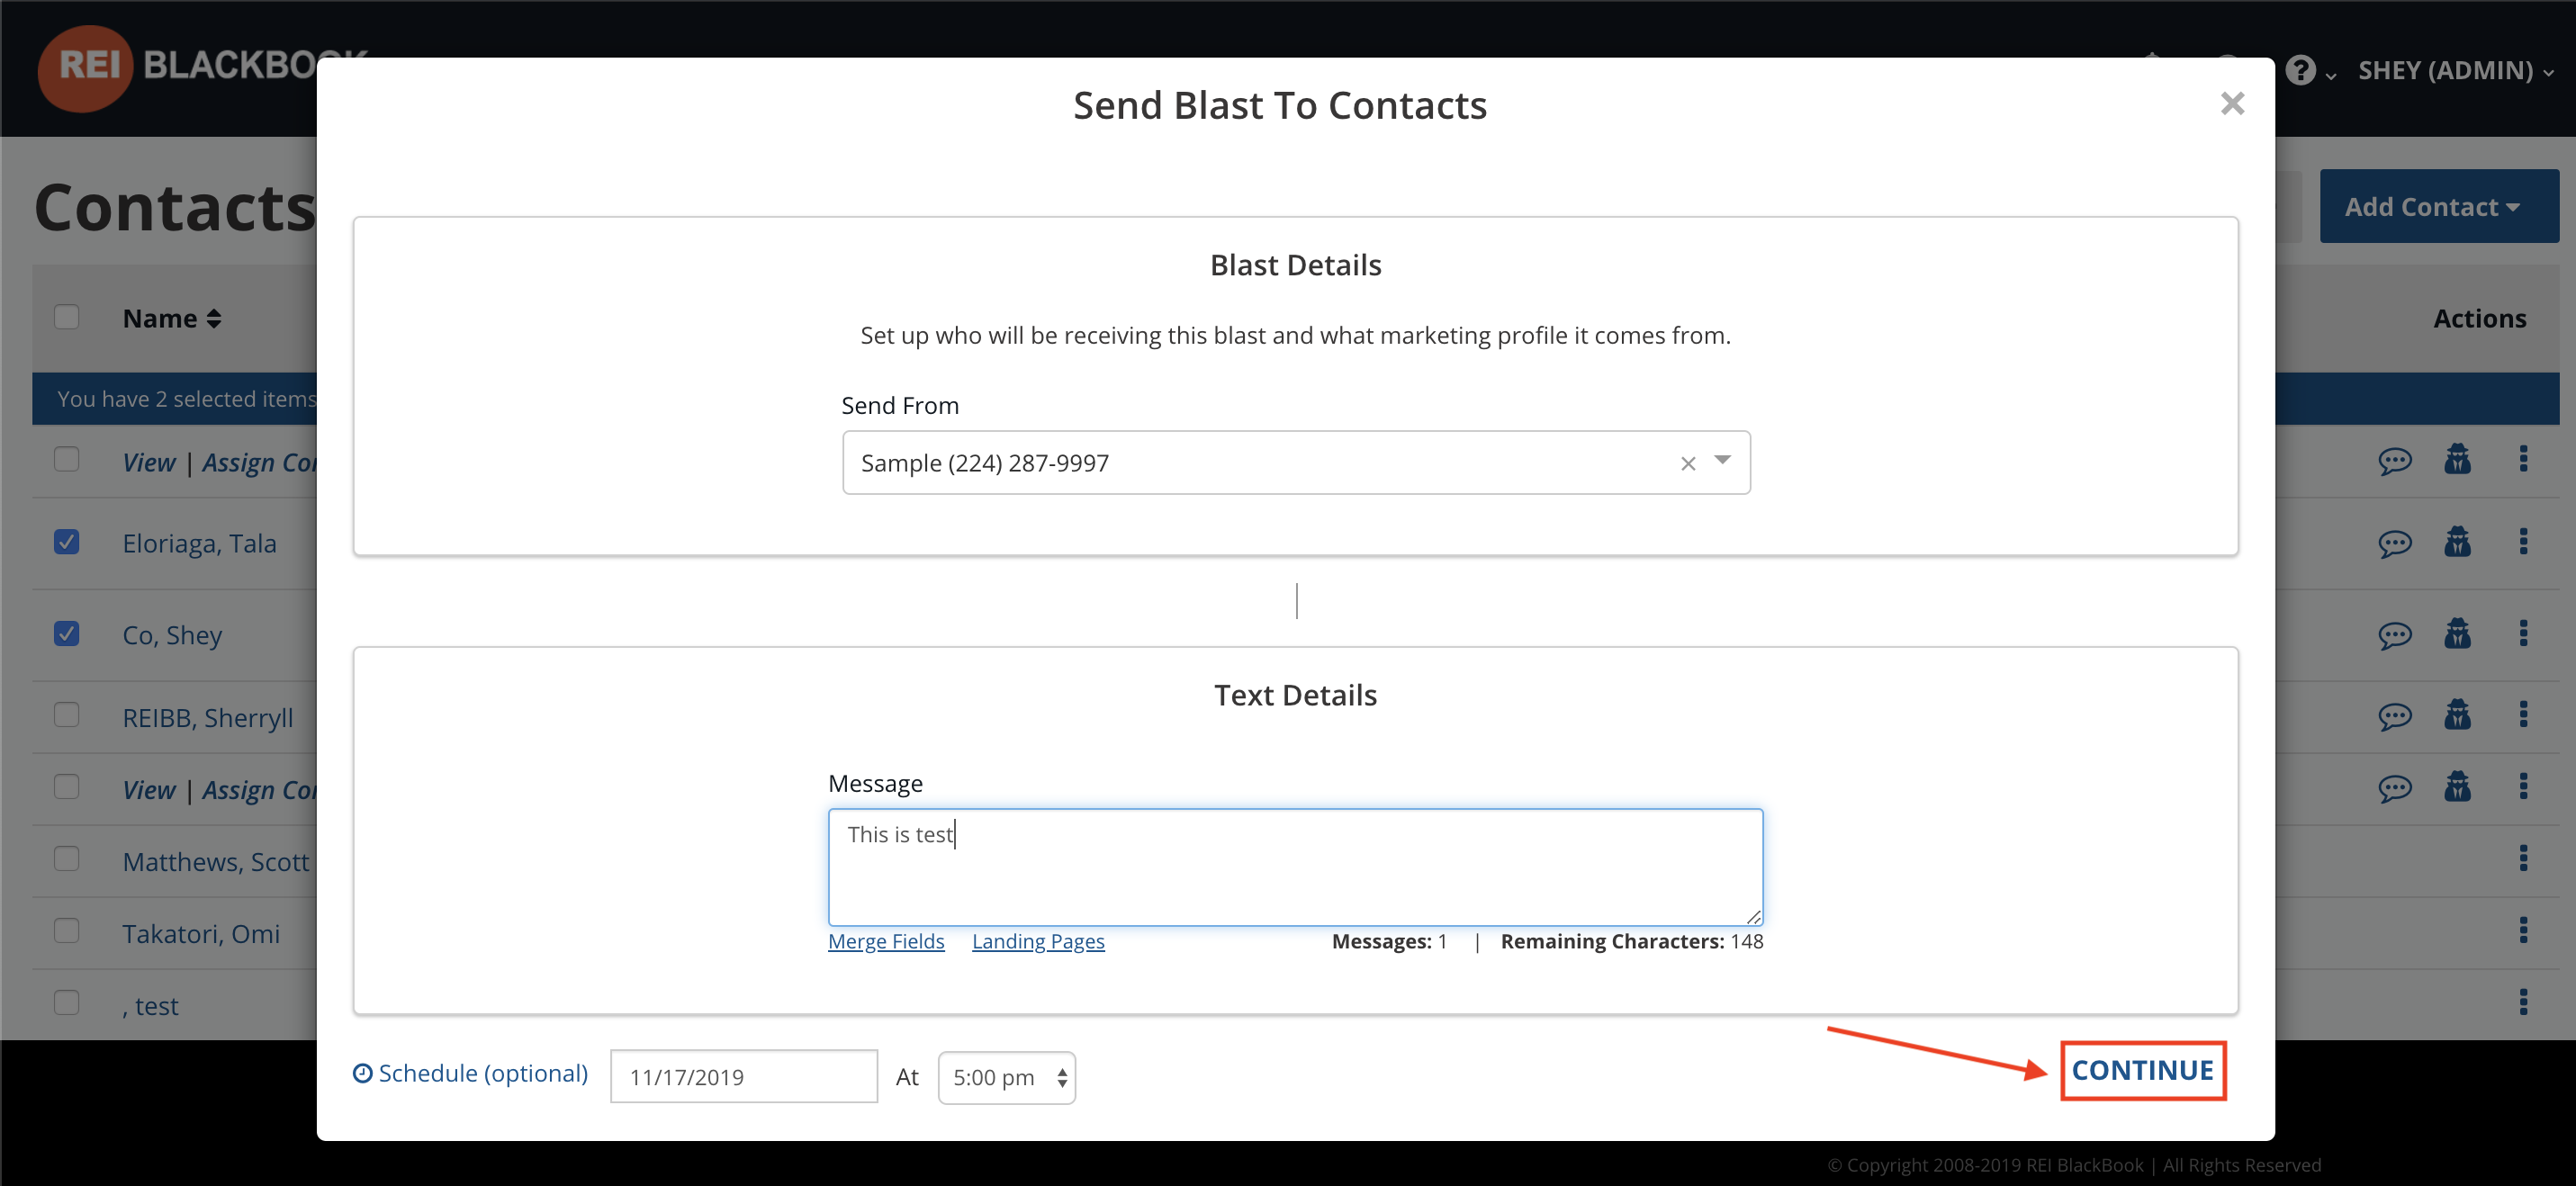Sort contacts by Name column
Viewport: 2576px width, 1186px height.
point(172,318)
